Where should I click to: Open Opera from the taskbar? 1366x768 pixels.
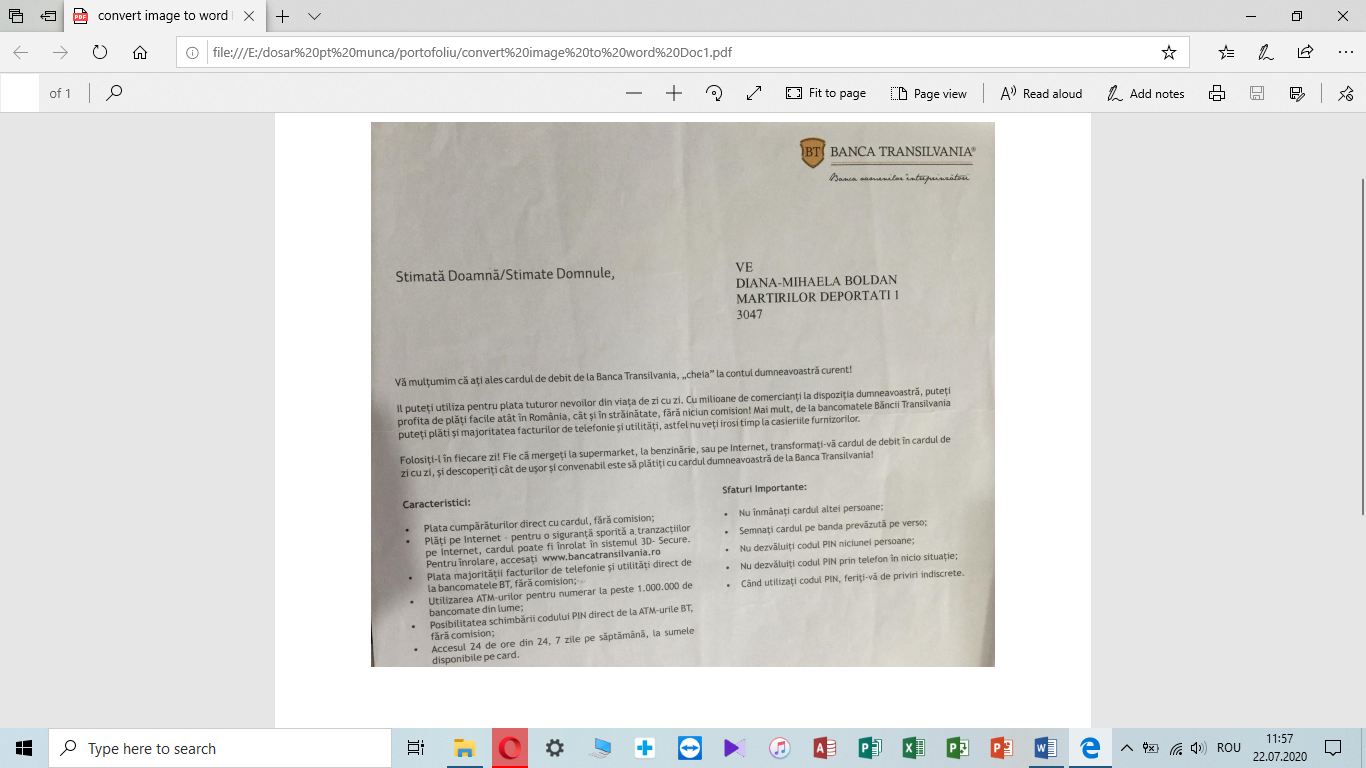[x=510, y=748]
